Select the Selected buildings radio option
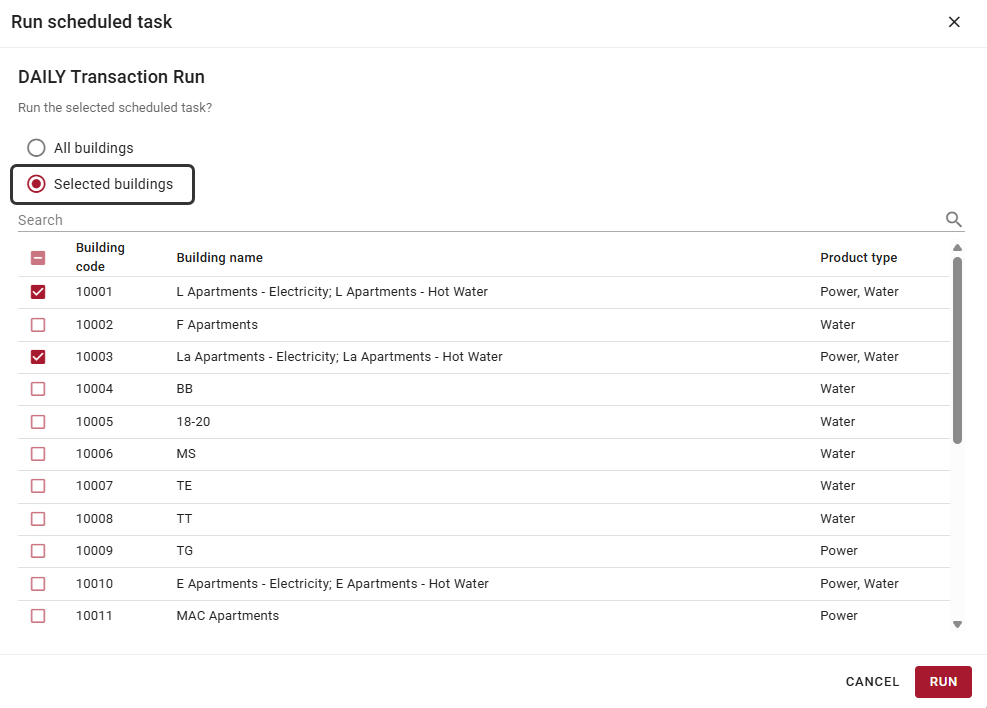The width and height of the screenshot is (987, 708). (36, 184)
